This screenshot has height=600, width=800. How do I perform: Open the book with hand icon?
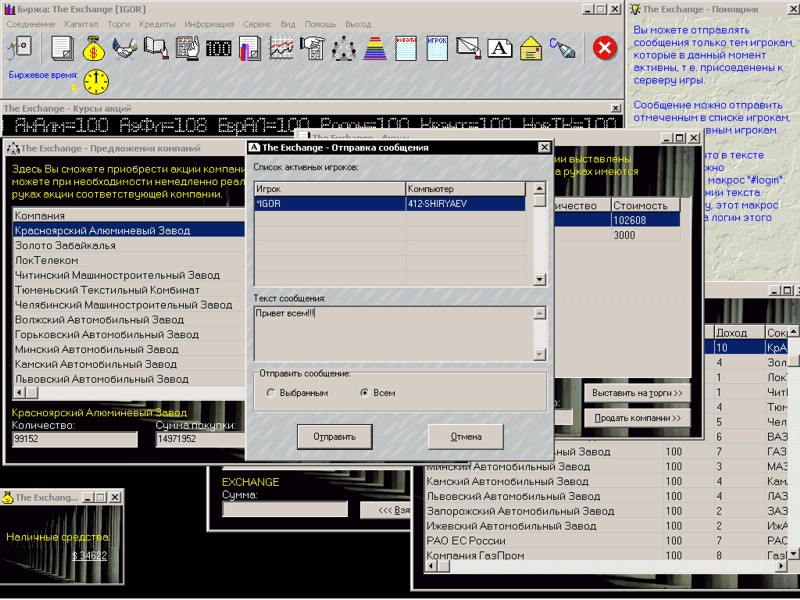click(156, 48)
